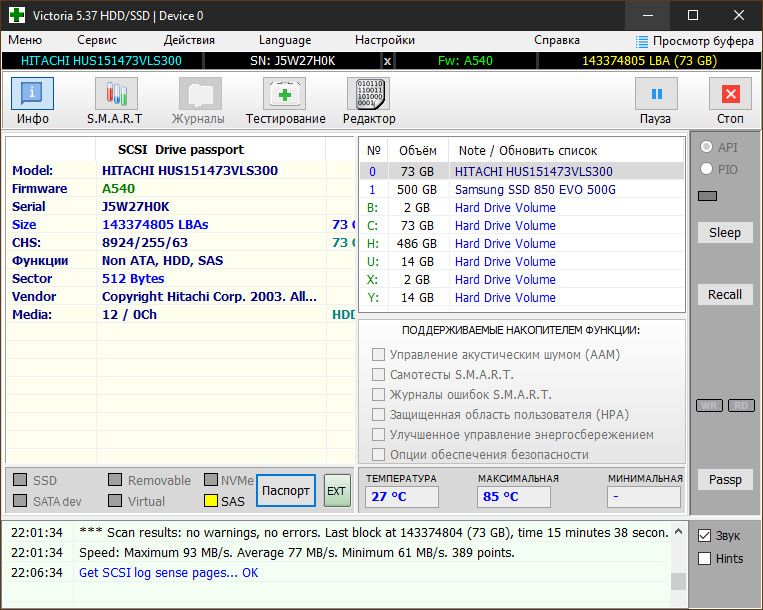
Task: Open the Меню menu
Action: click(x=25, y=40)
